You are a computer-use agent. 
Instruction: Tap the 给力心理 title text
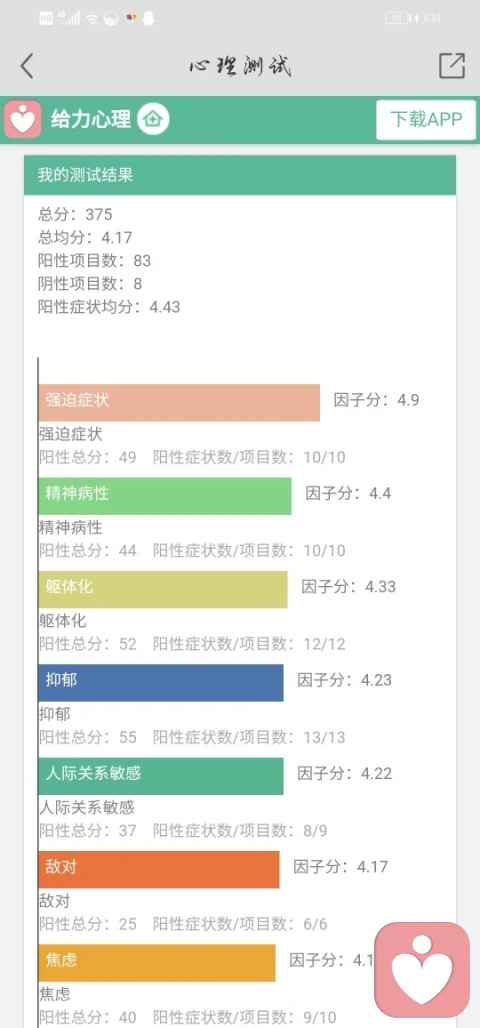pos(91,119)
